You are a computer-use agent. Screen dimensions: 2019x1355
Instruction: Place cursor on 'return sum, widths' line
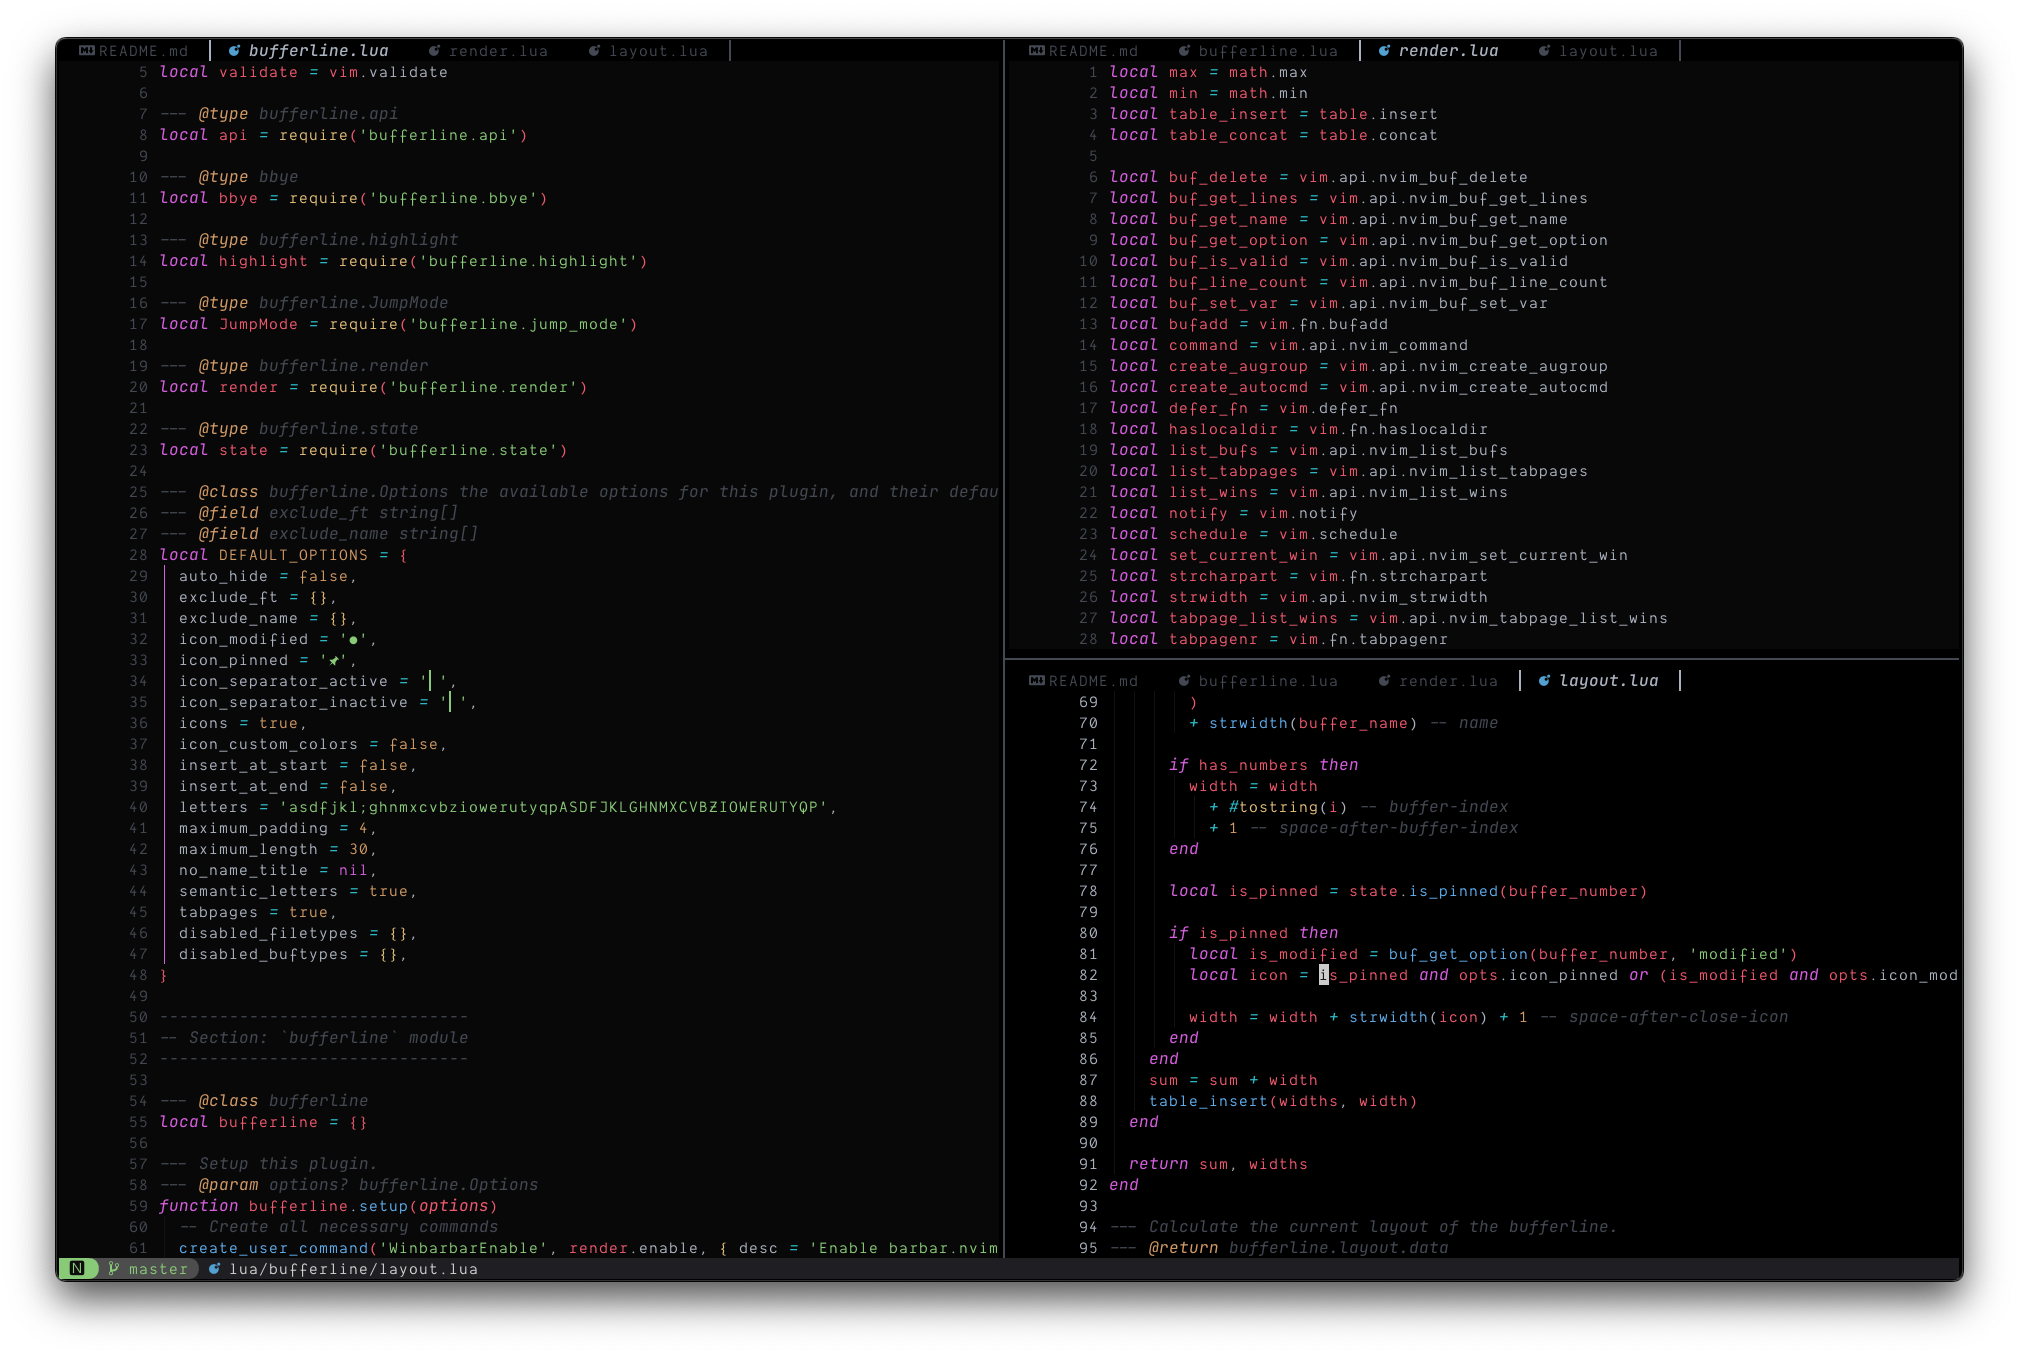click(1217, 1164)
